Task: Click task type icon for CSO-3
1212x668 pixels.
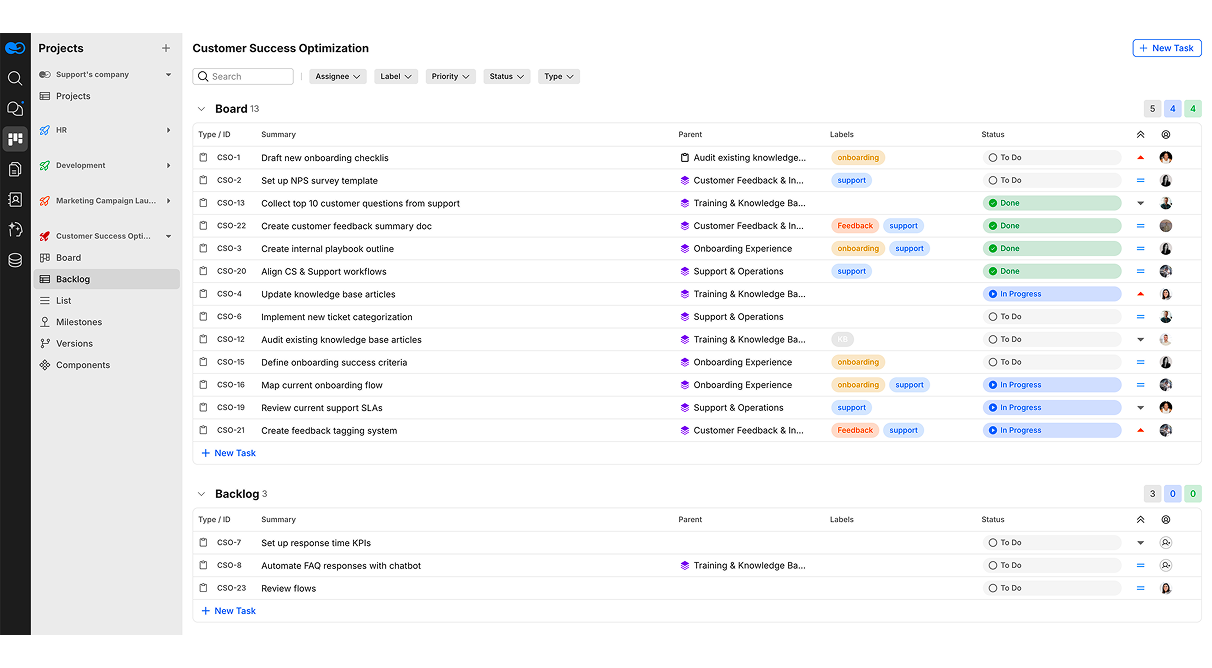Action: point(203,249)
